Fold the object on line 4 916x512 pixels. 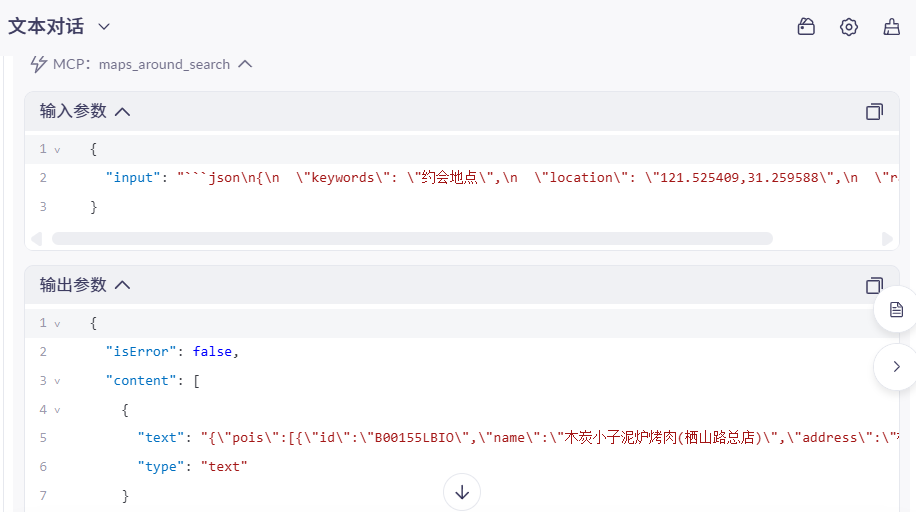(x=57, y=411)
